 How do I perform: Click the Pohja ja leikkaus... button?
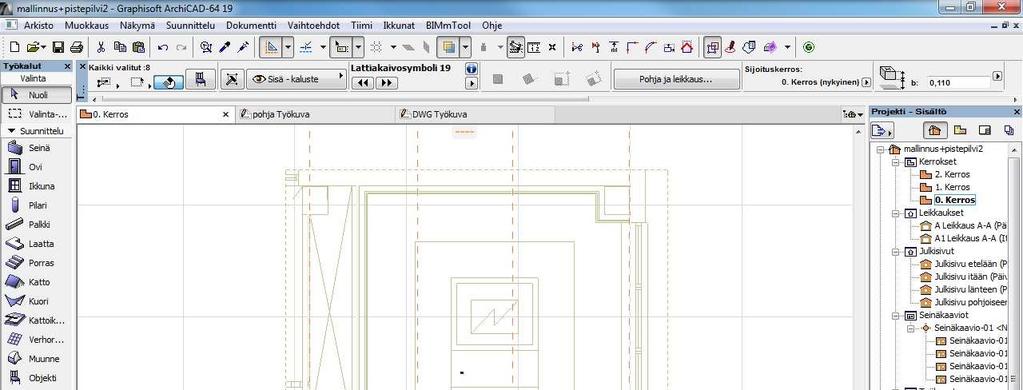[676, 79]
